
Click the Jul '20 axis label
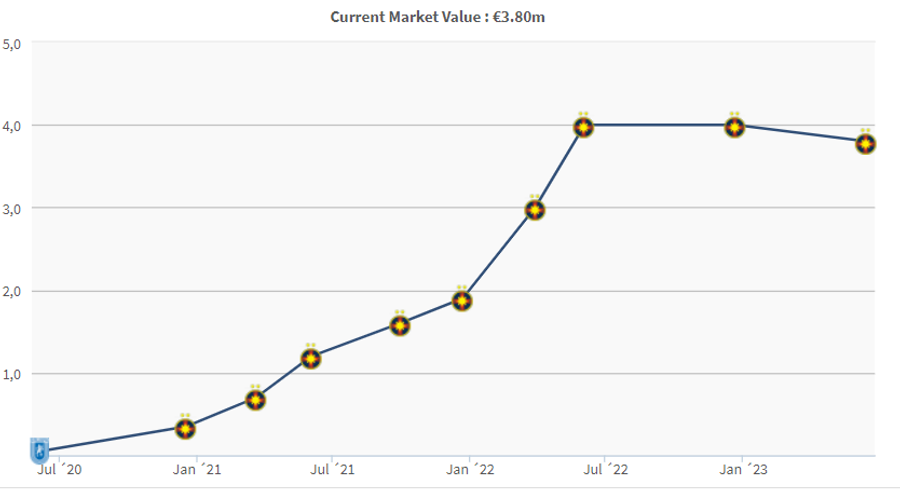click(60, 470)
